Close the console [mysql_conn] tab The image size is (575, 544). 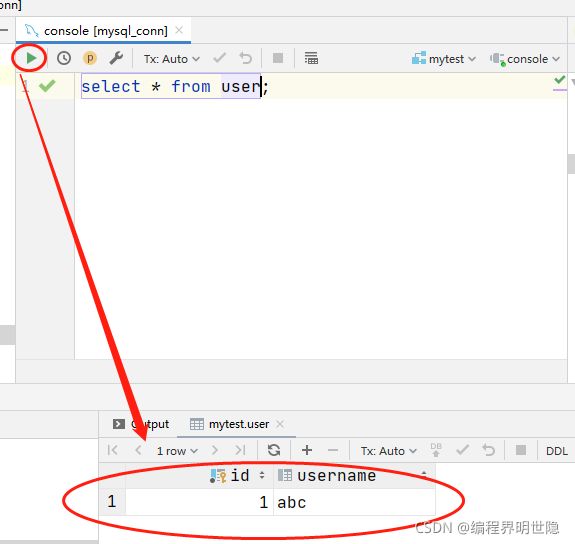point(179,30)
